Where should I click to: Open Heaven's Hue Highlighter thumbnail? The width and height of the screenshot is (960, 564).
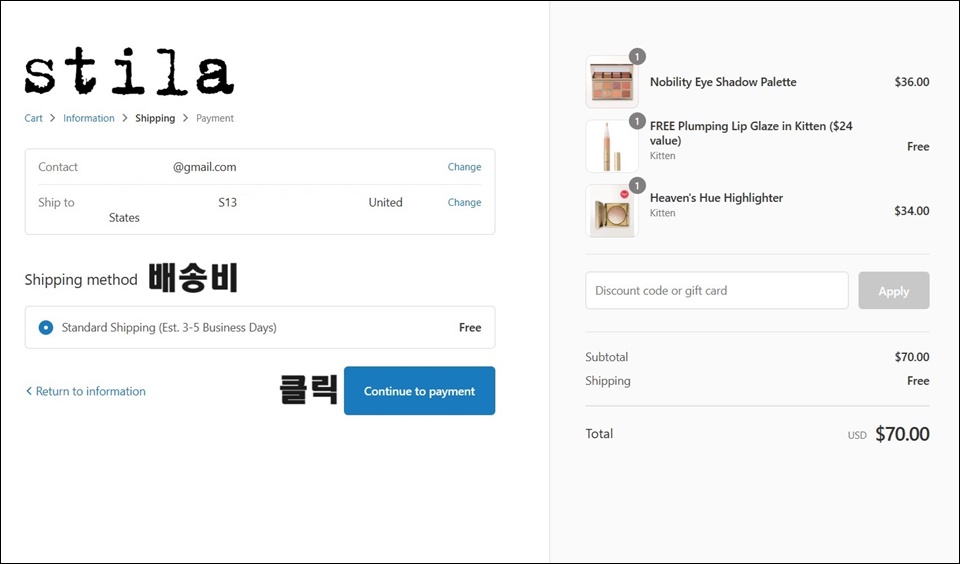point(612,211)
